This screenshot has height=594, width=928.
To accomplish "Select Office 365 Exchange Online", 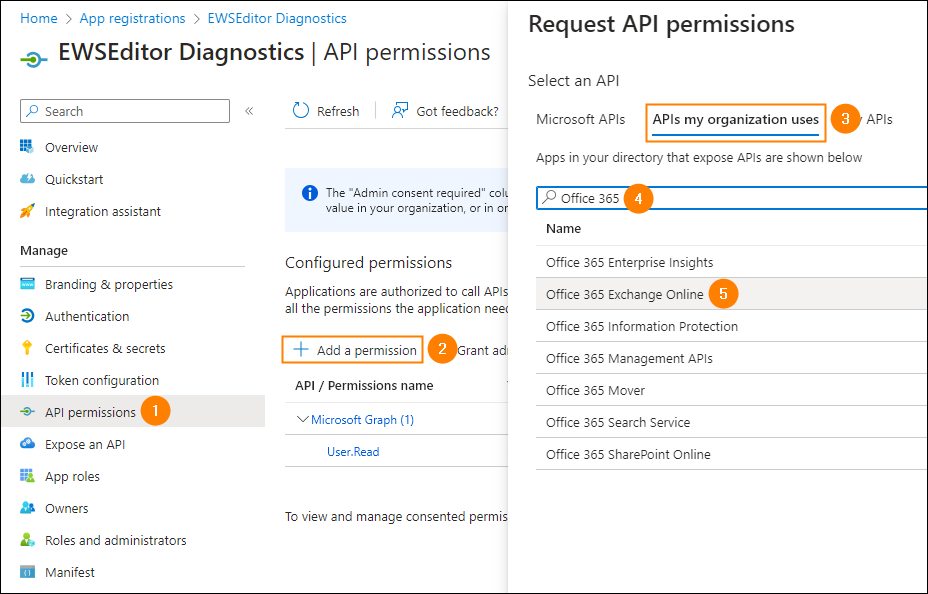I will (x=732, y=294).
